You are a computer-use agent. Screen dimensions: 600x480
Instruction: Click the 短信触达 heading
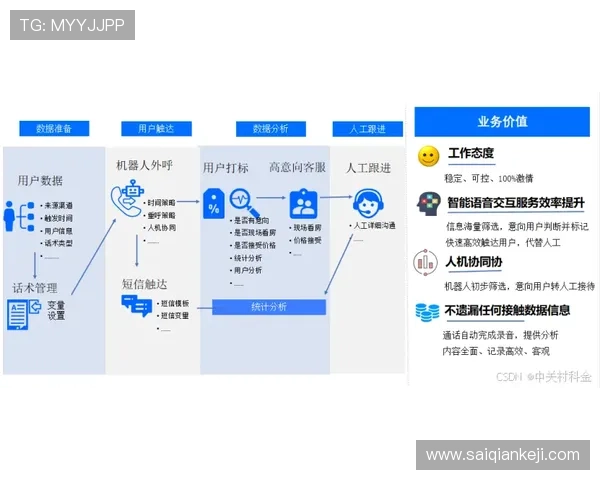(145, 284)
